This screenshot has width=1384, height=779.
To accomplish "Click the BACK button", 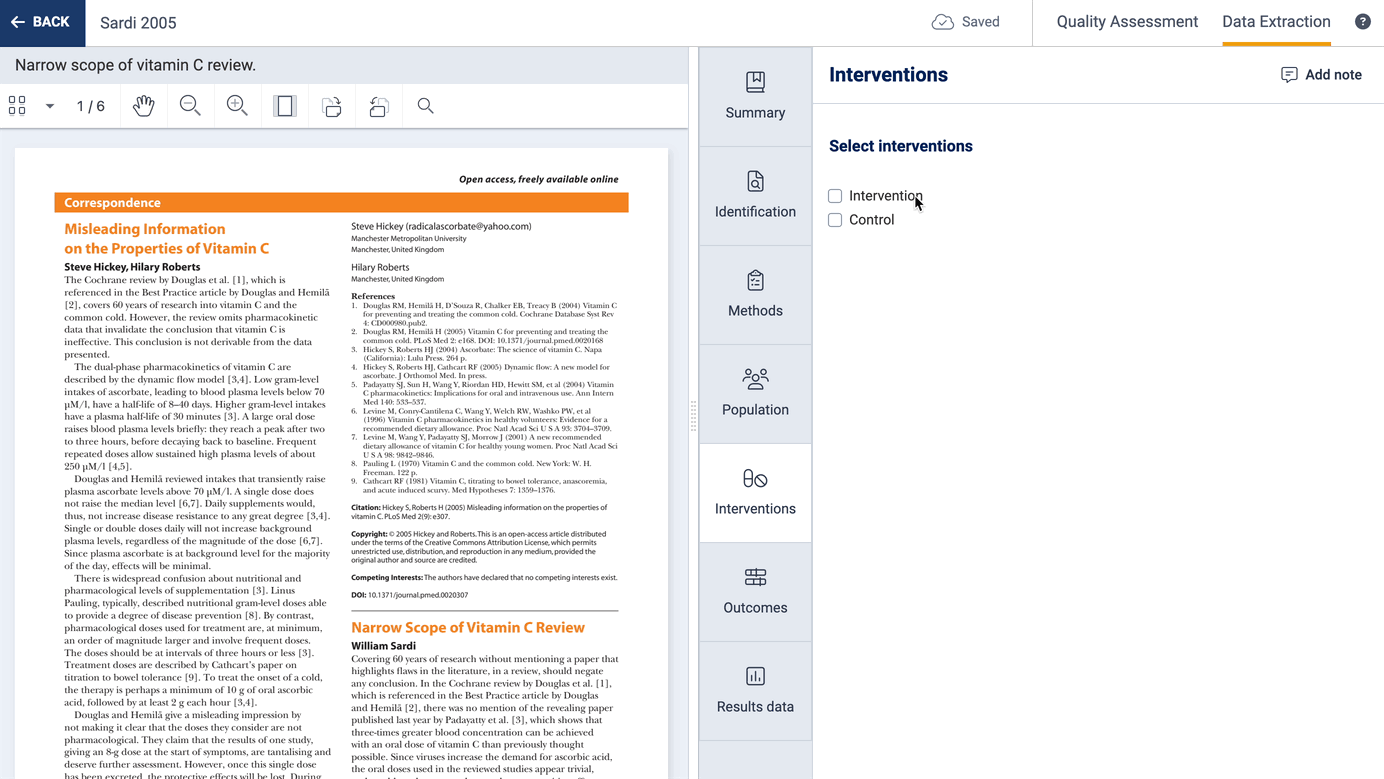I will pos(42,23).
